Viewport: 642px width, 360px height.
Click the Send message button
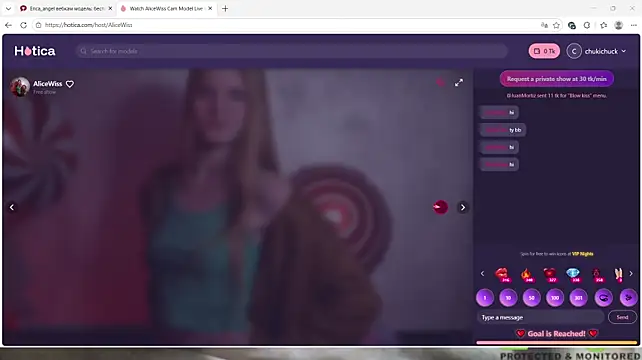coord(622,317)
